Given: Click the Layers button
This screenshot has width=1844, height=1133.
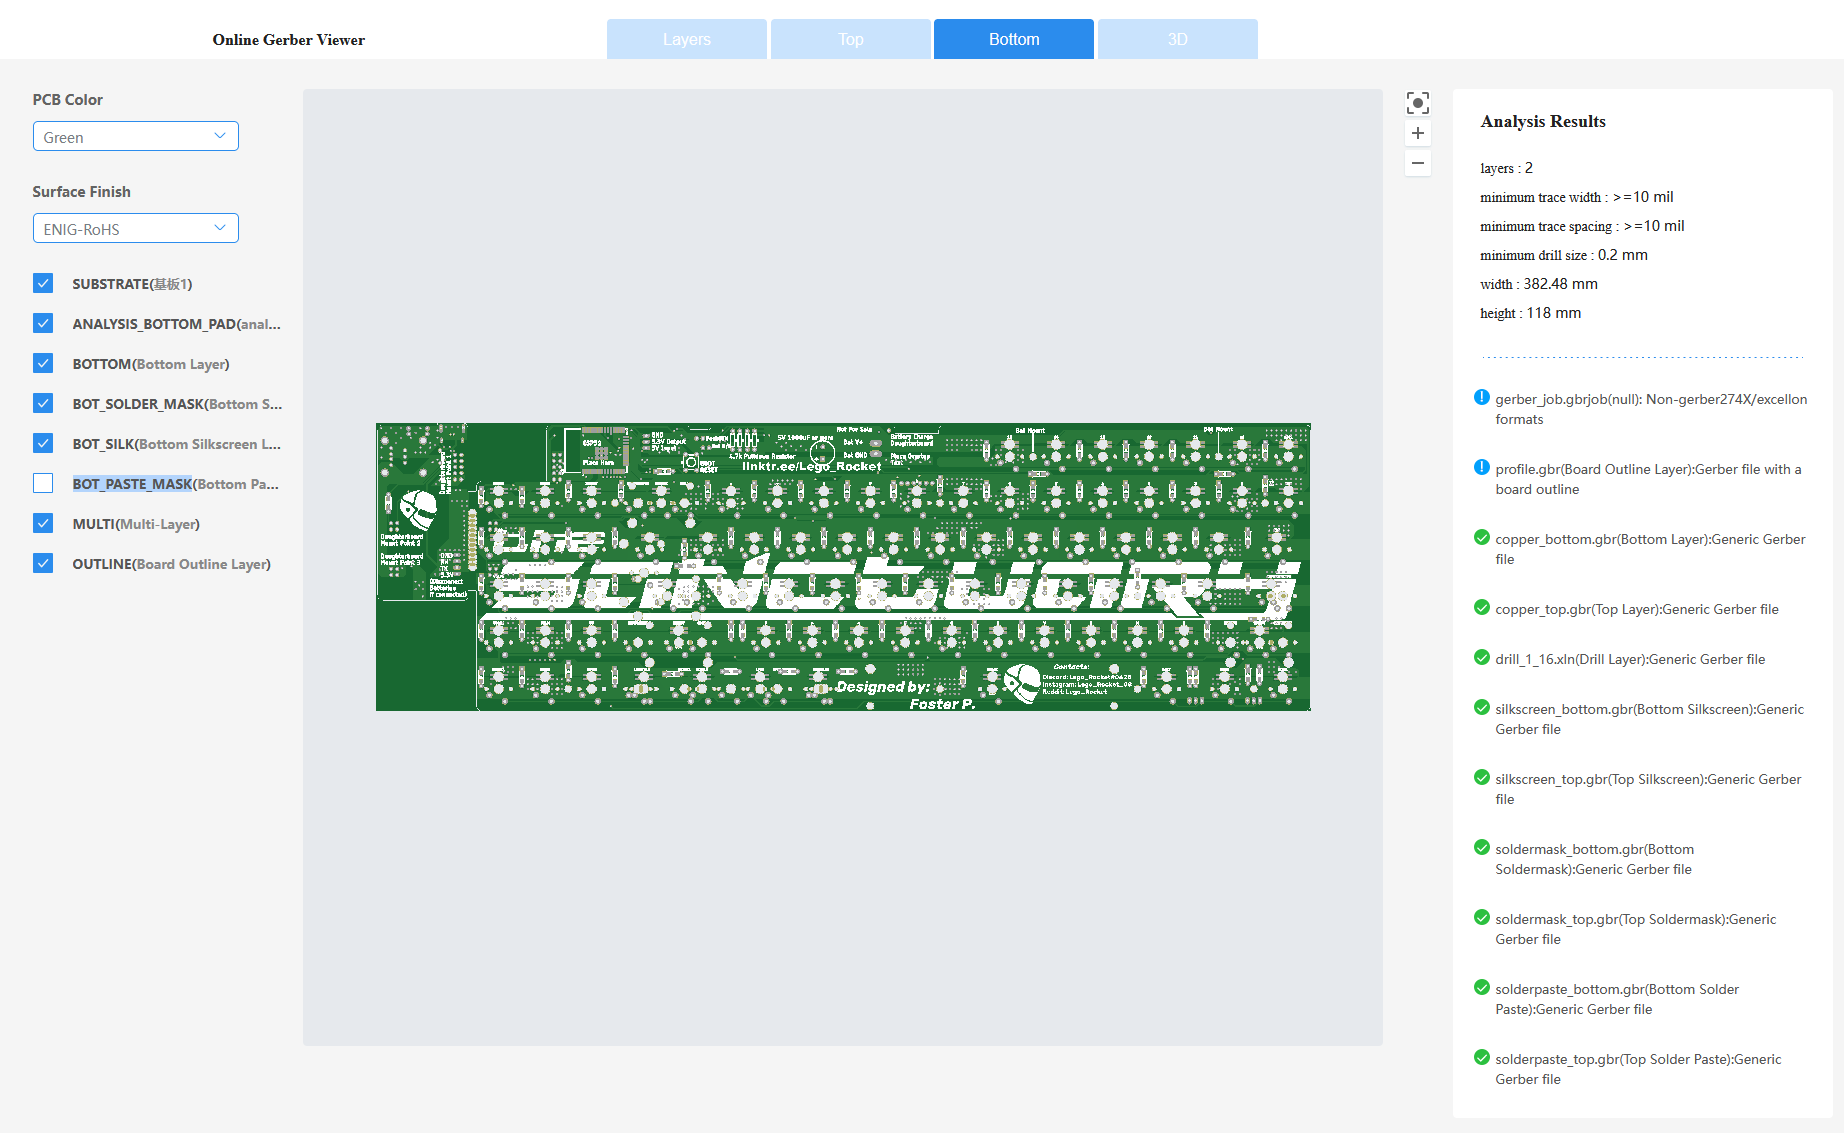Looking at the screenshot, I should (686, 39).
